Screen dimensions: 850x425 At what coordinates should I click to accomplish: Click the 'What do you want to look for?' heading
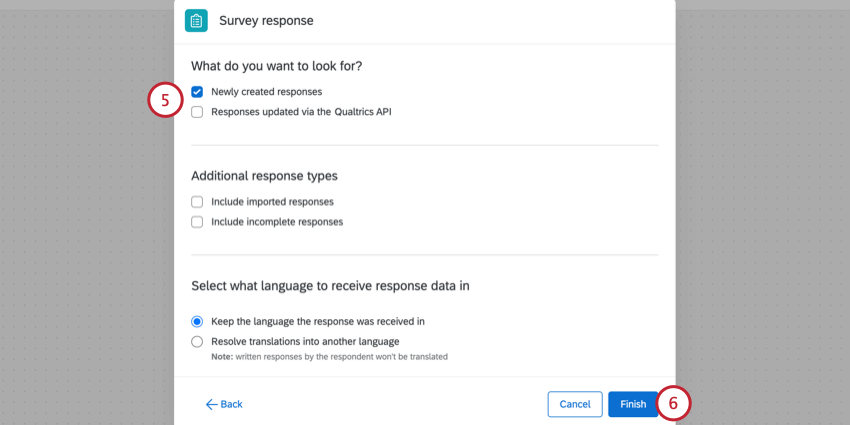pyautogui.click(x=276, y=66)
